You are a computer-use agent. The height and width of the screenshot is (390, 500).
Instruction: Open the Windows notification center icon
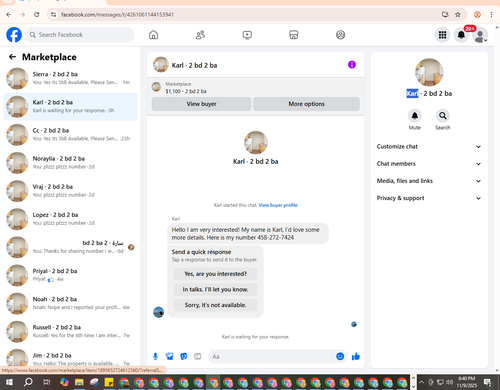tap(488, 382)
